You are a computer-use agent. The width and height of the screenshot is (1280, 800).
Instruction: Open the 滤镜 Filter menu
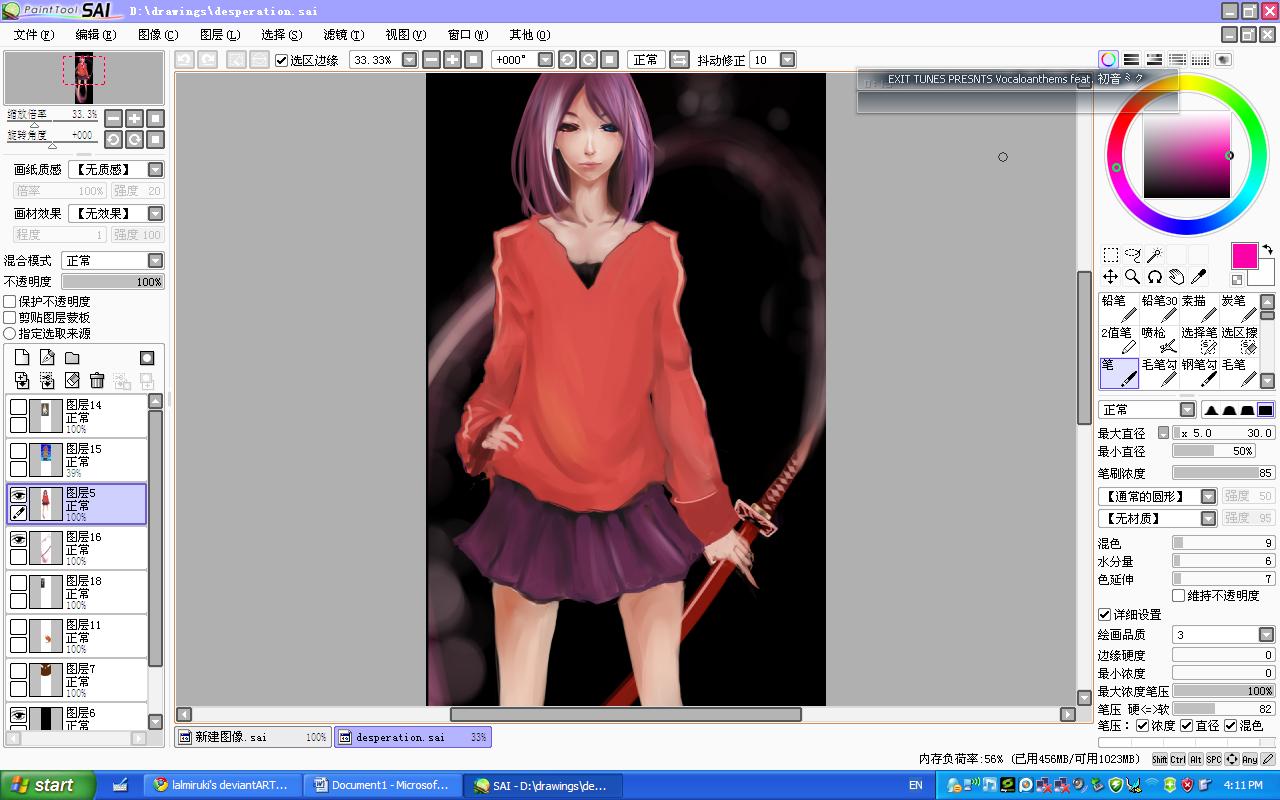pos(343,35)
